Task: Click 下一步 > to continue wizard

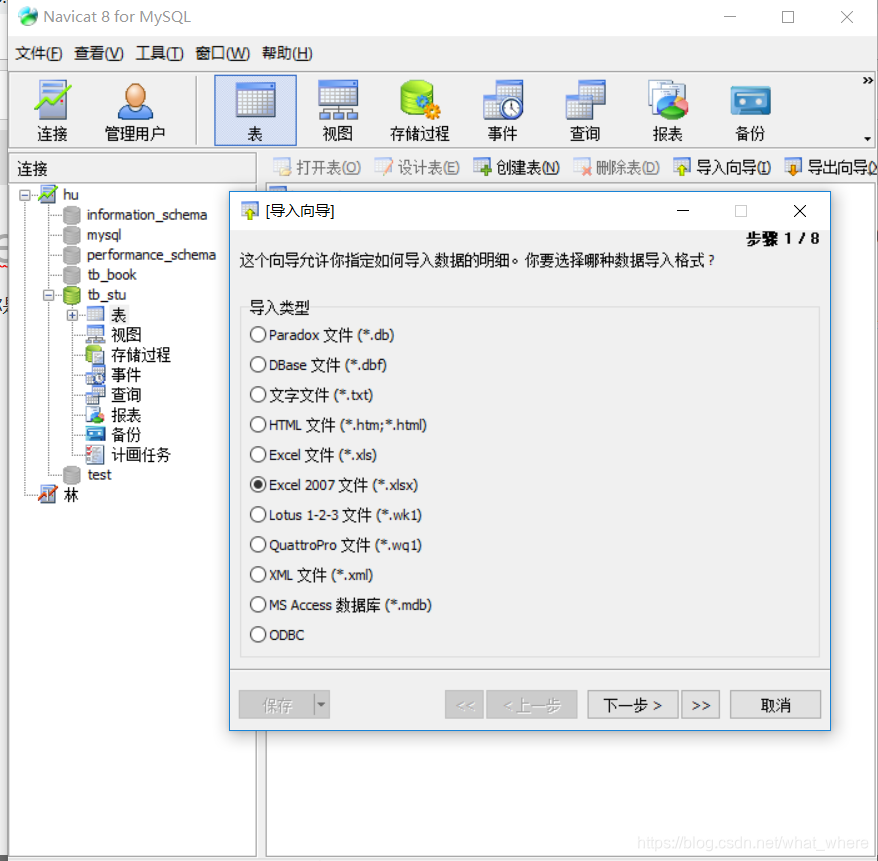Action: 633,704
